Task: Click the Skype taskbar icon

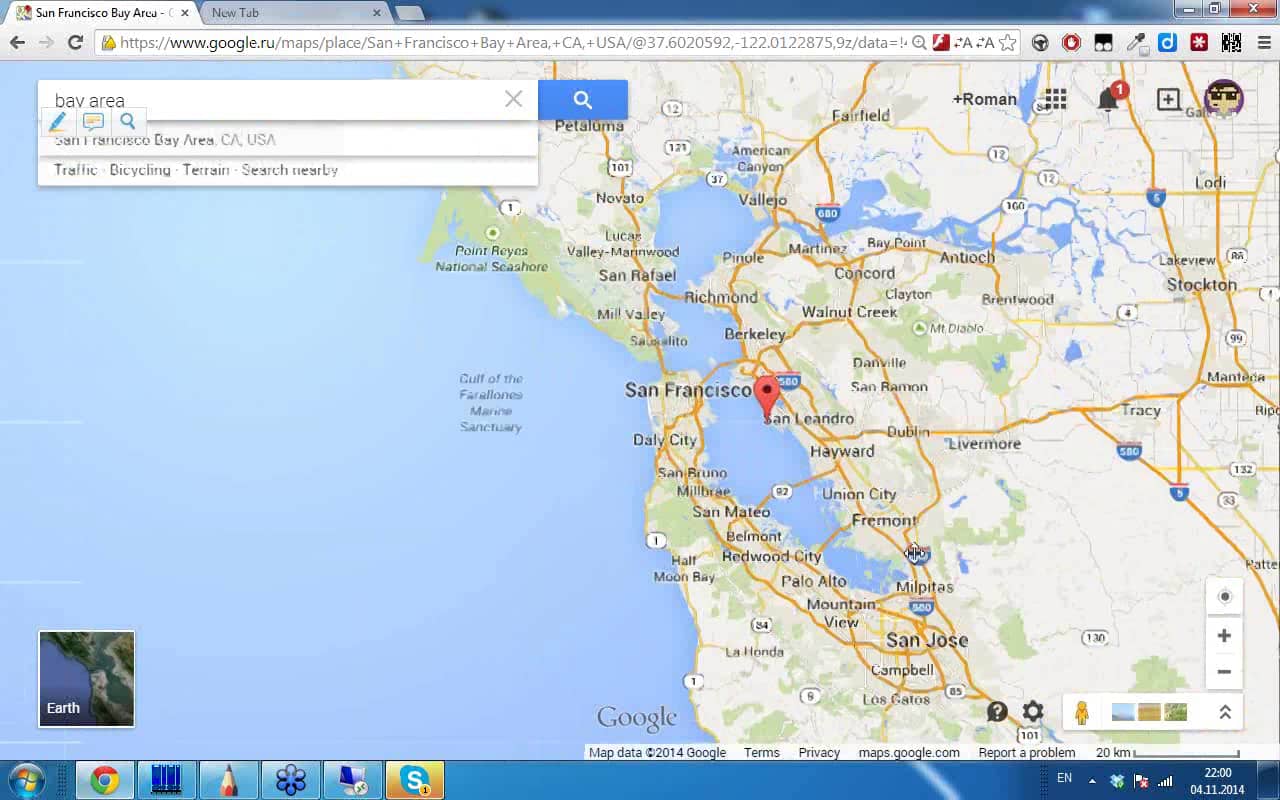Action: pos(414,780)
